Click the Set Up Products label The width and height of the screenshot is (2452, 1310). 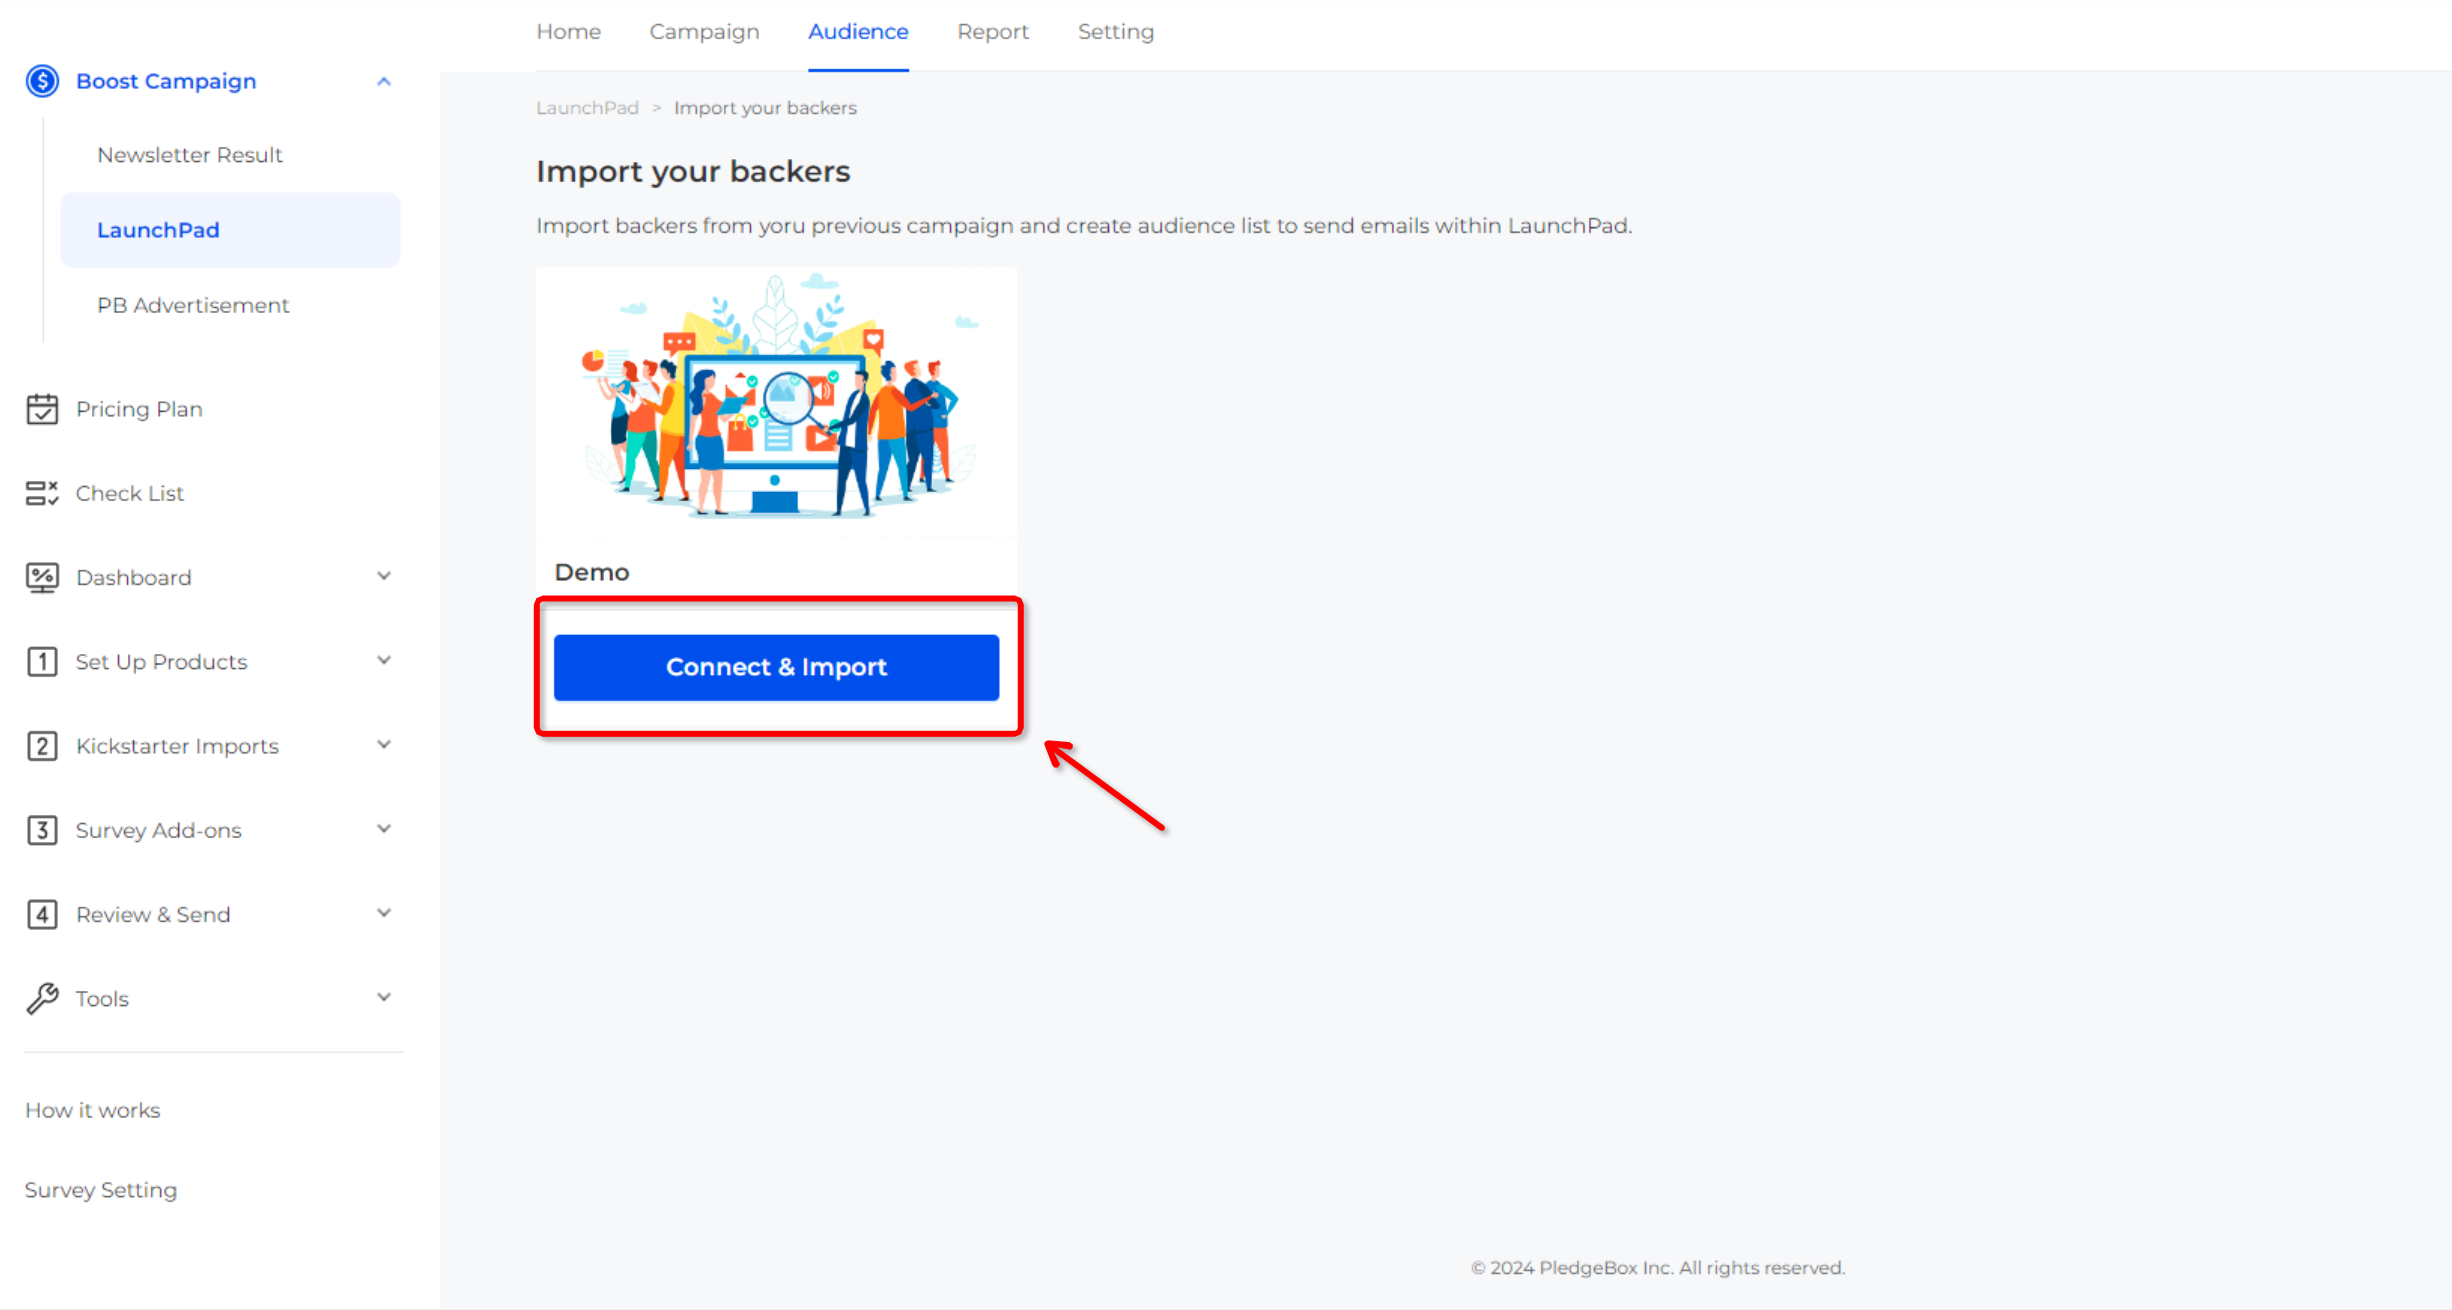pyautogui.click(x=161, y=662)
